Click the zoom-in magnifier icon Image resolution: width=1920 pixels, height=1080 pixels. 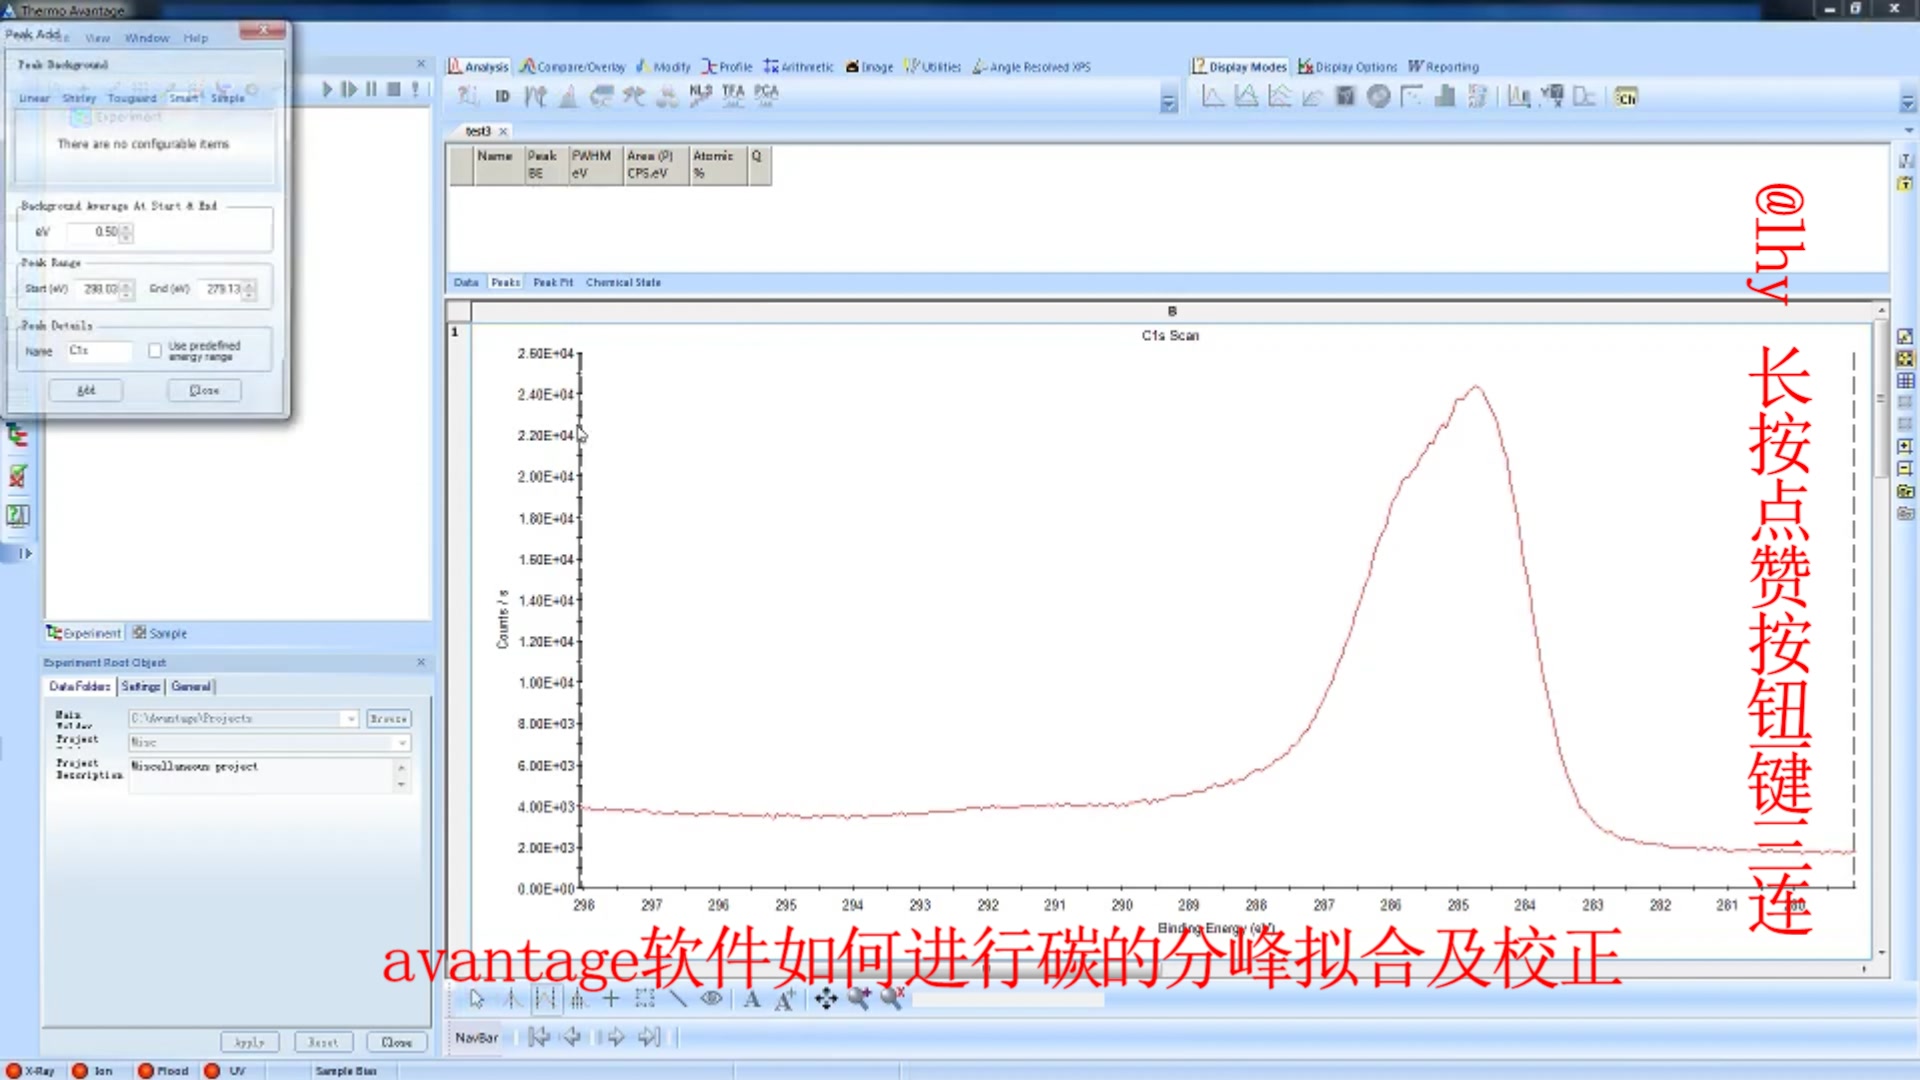coord(858,998)
